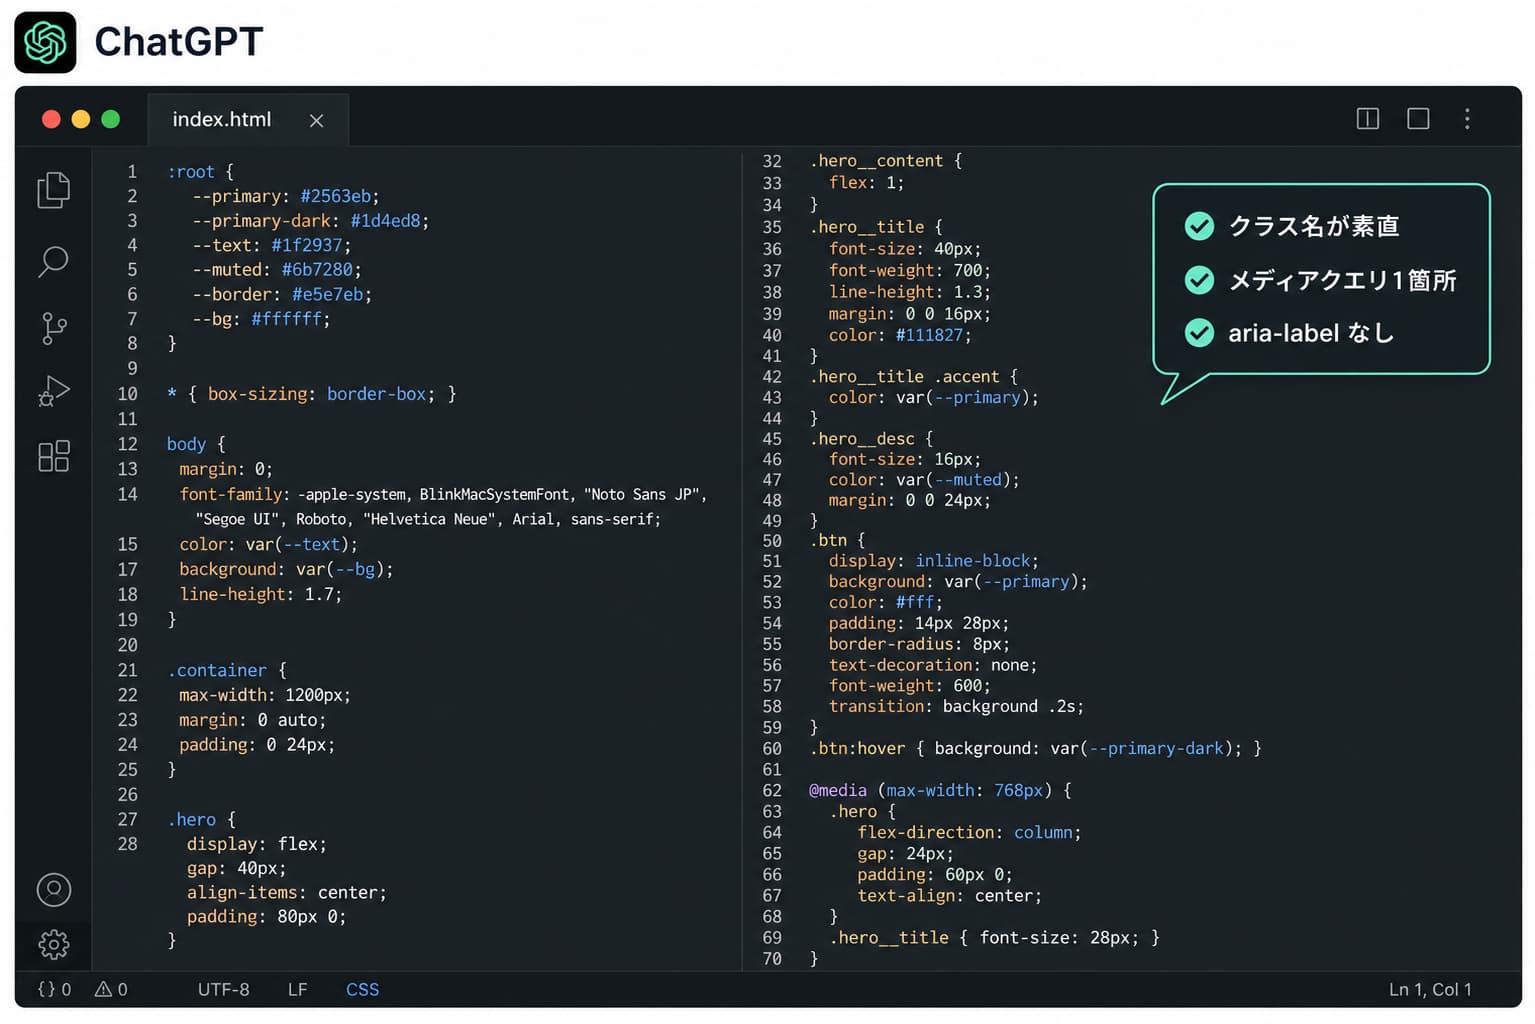Toggle the single-pane layout icon
The image size is (1535, 1024).
click(1417, 119)
